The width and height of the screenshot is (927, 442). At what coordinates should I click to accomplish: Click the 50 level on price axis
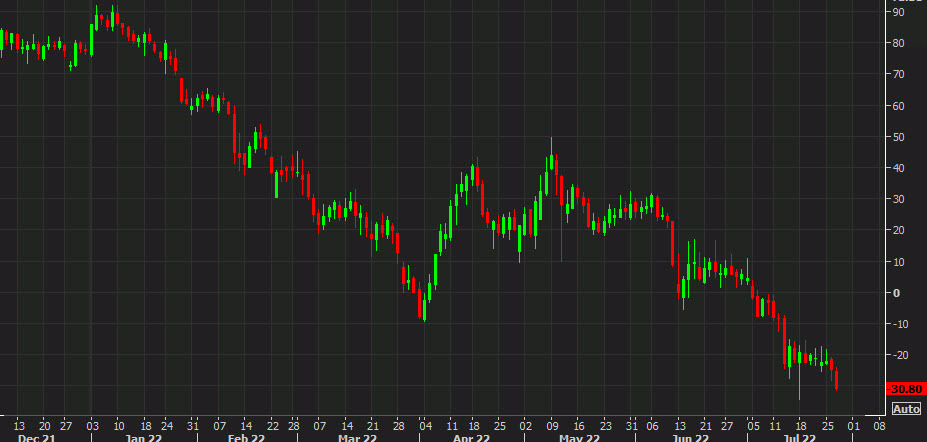point(899,136)
